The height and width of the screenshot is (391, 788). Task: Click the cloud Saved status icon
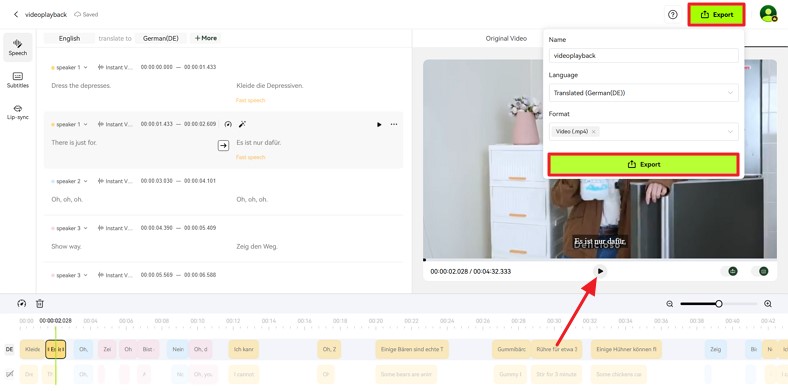point(77,15)
